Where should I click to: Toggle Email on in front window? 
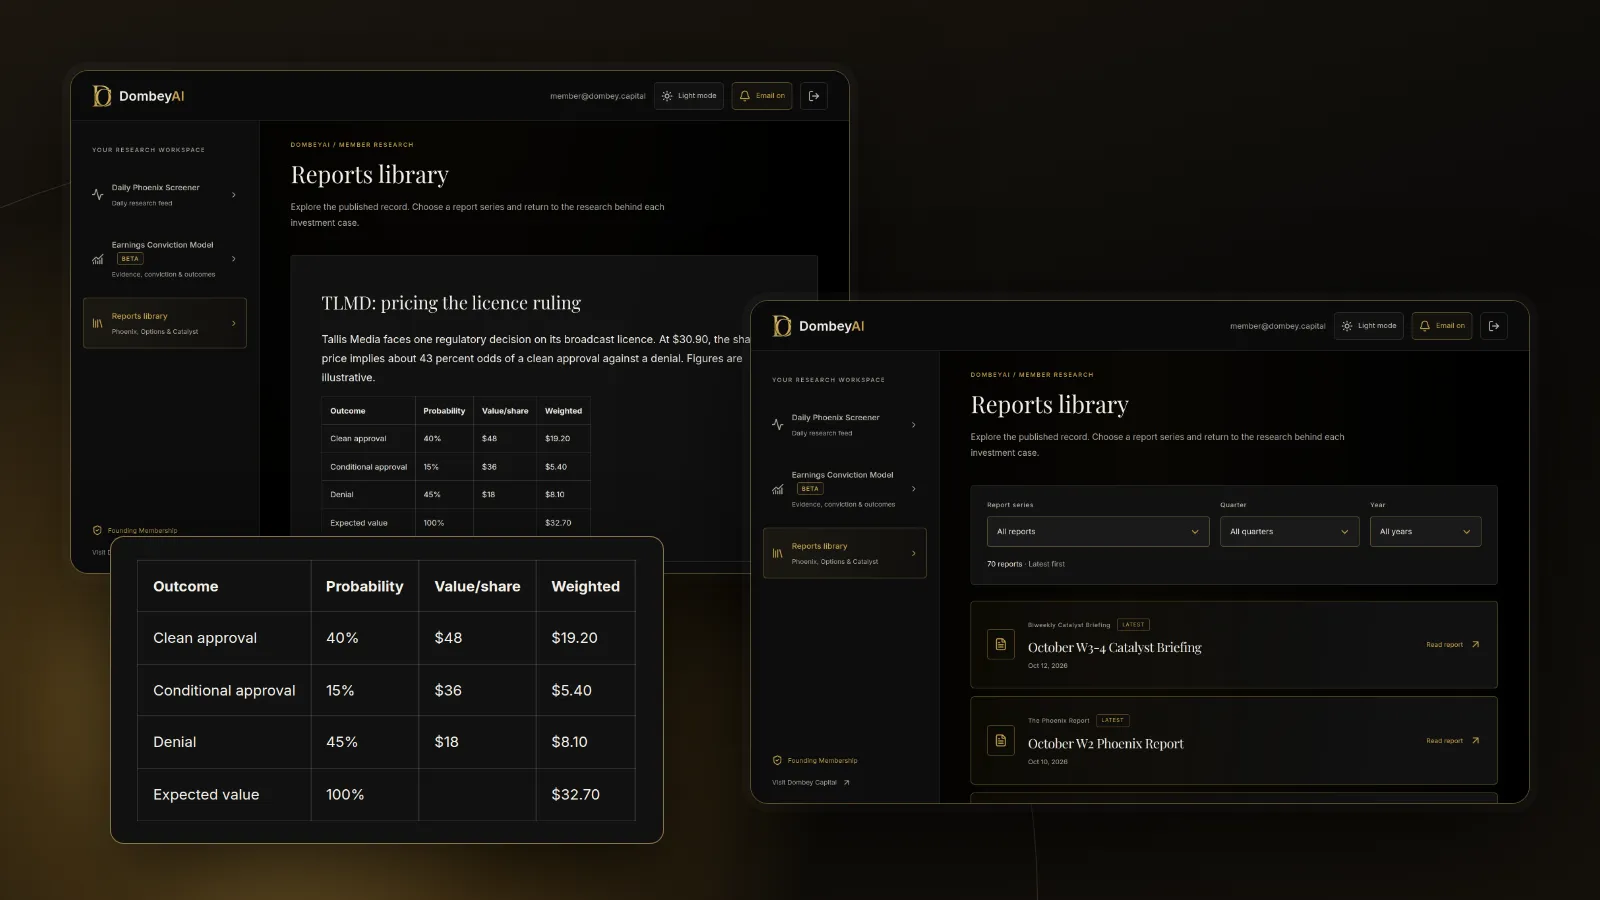pyautogui.click(x=1442, y=326)
